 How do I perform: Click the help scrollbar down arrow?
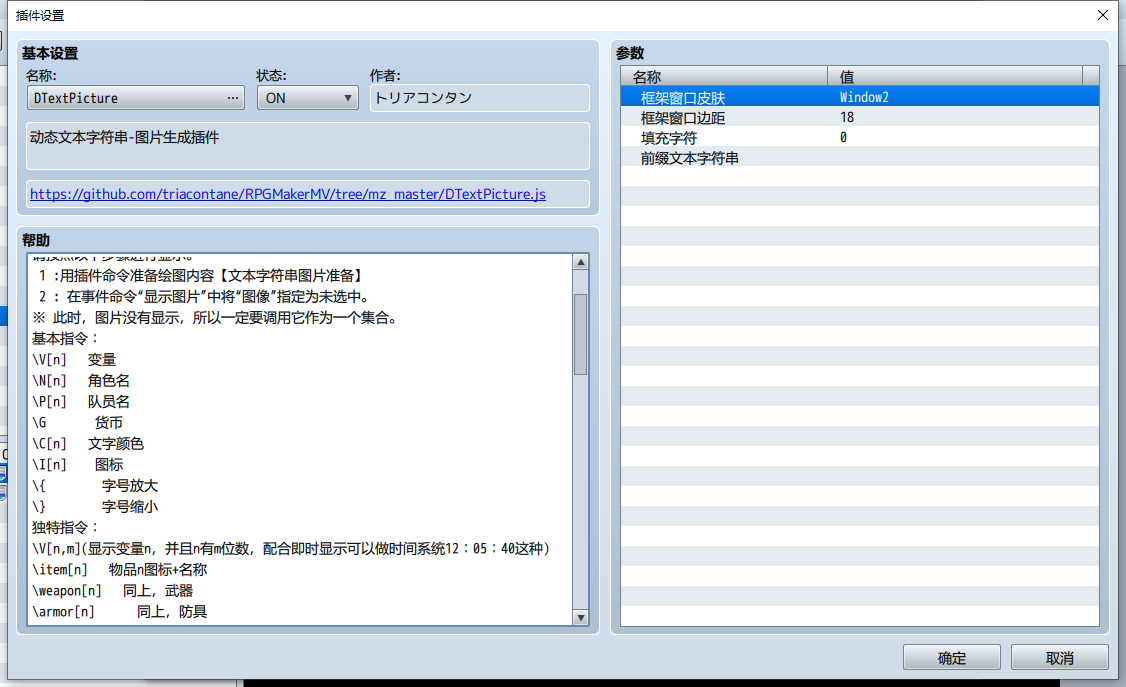[581, 617]
